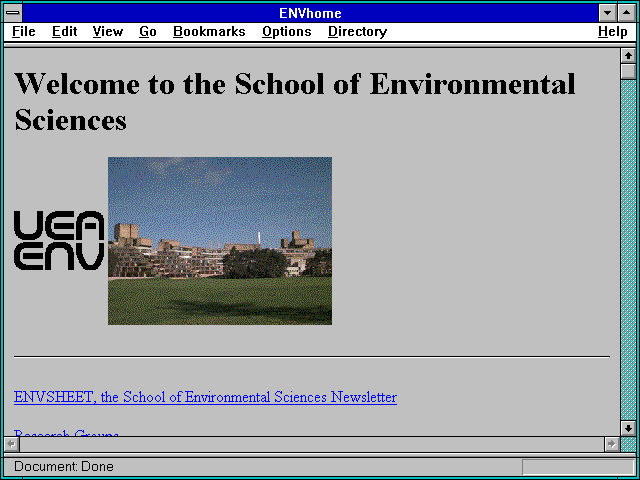The width and height of the screenshot is (640, 480).
Task: Open the Bookmarks menu
Action: click(209, 32)
